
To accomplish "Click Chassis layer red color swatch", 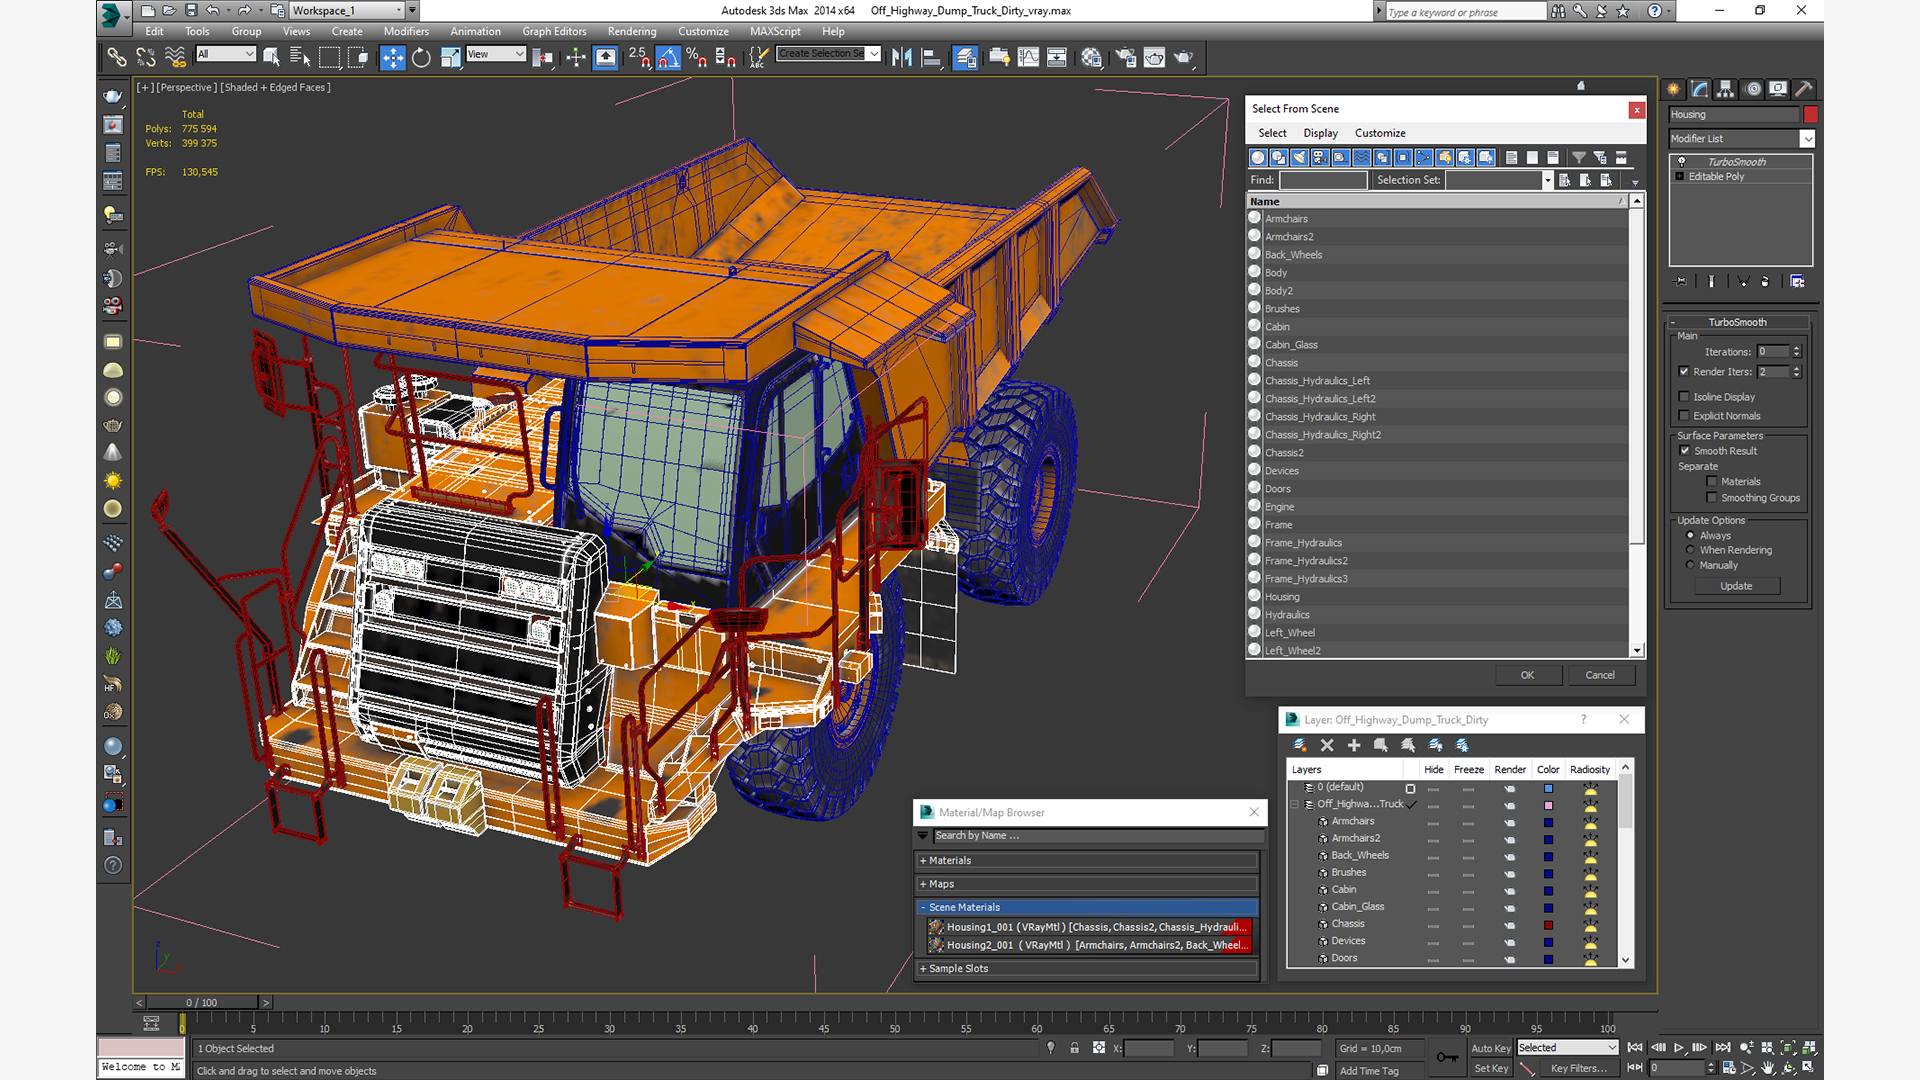I will click(x=1548, y=925).
